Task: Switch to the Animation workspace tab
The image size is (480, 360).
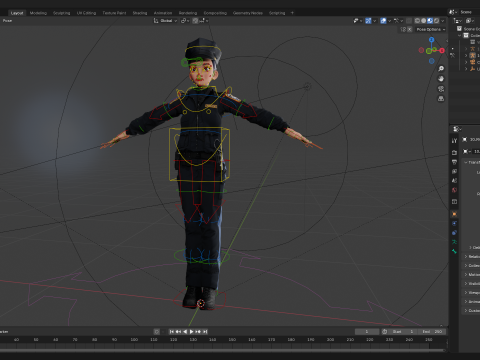Action: point(163,13)
